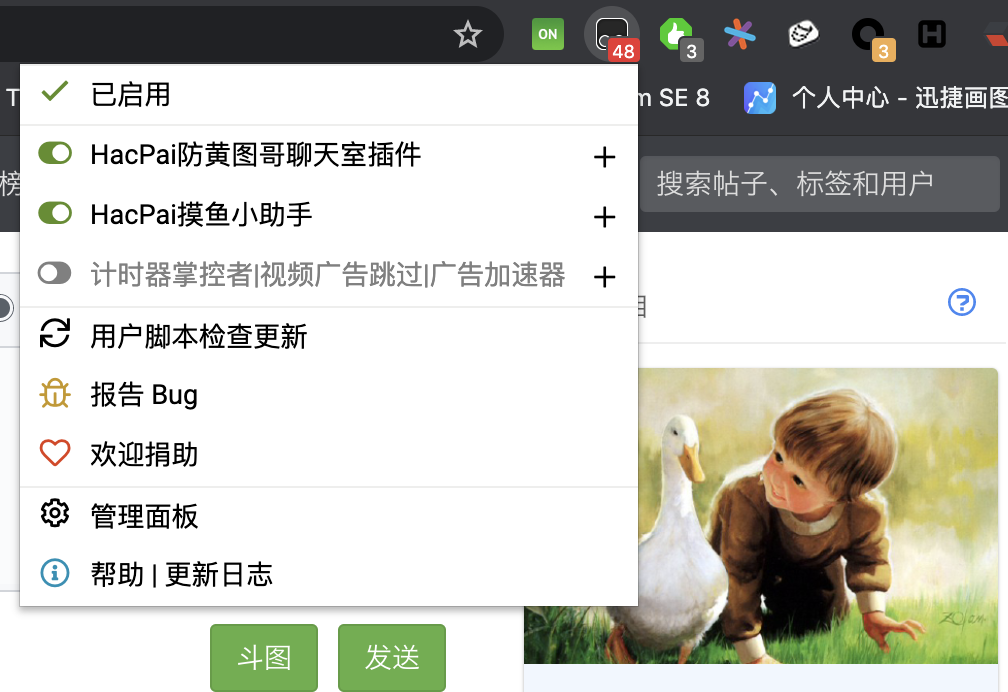
Task: Click the 搜索帖子、标签和用户 search field
Action: click(x=820, y=184)
